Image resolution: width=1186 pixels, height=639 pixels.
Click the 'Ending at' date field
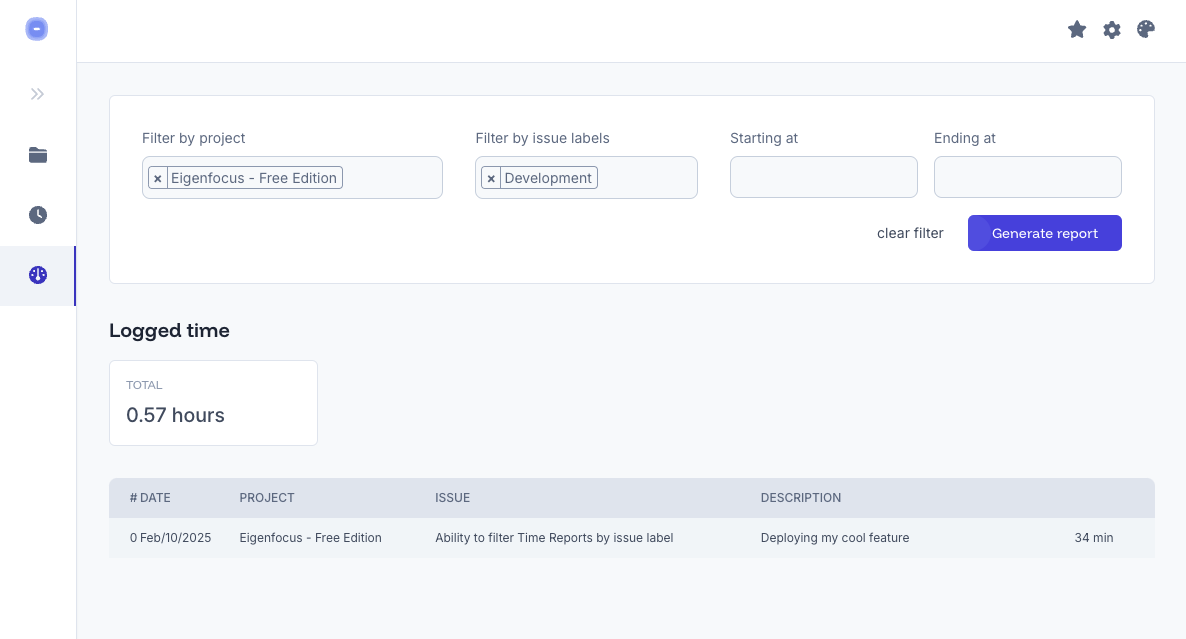tap(1027, 177)
